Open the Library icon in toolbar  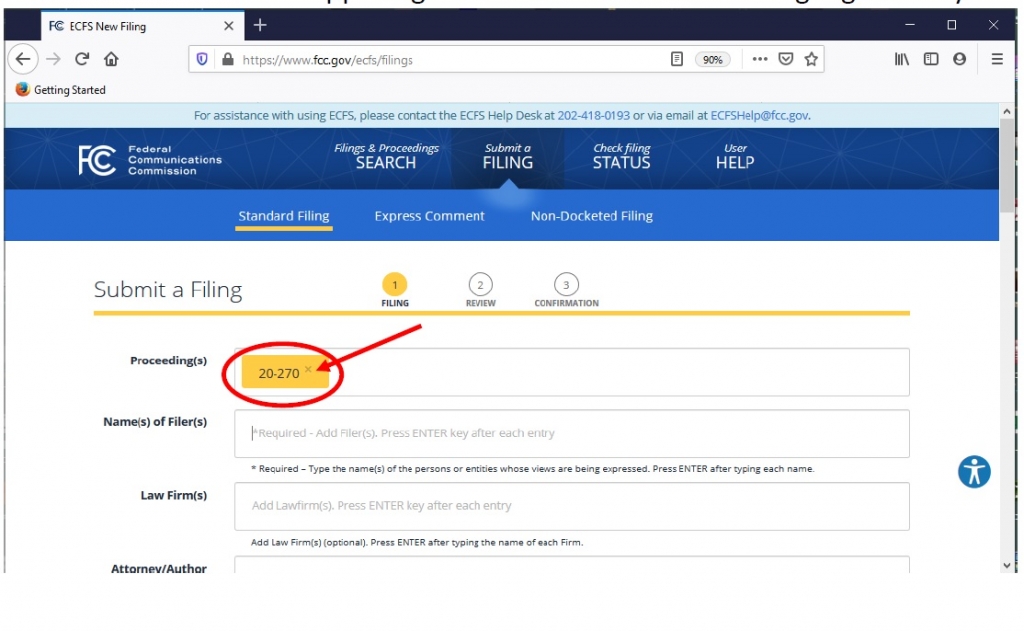901,59
